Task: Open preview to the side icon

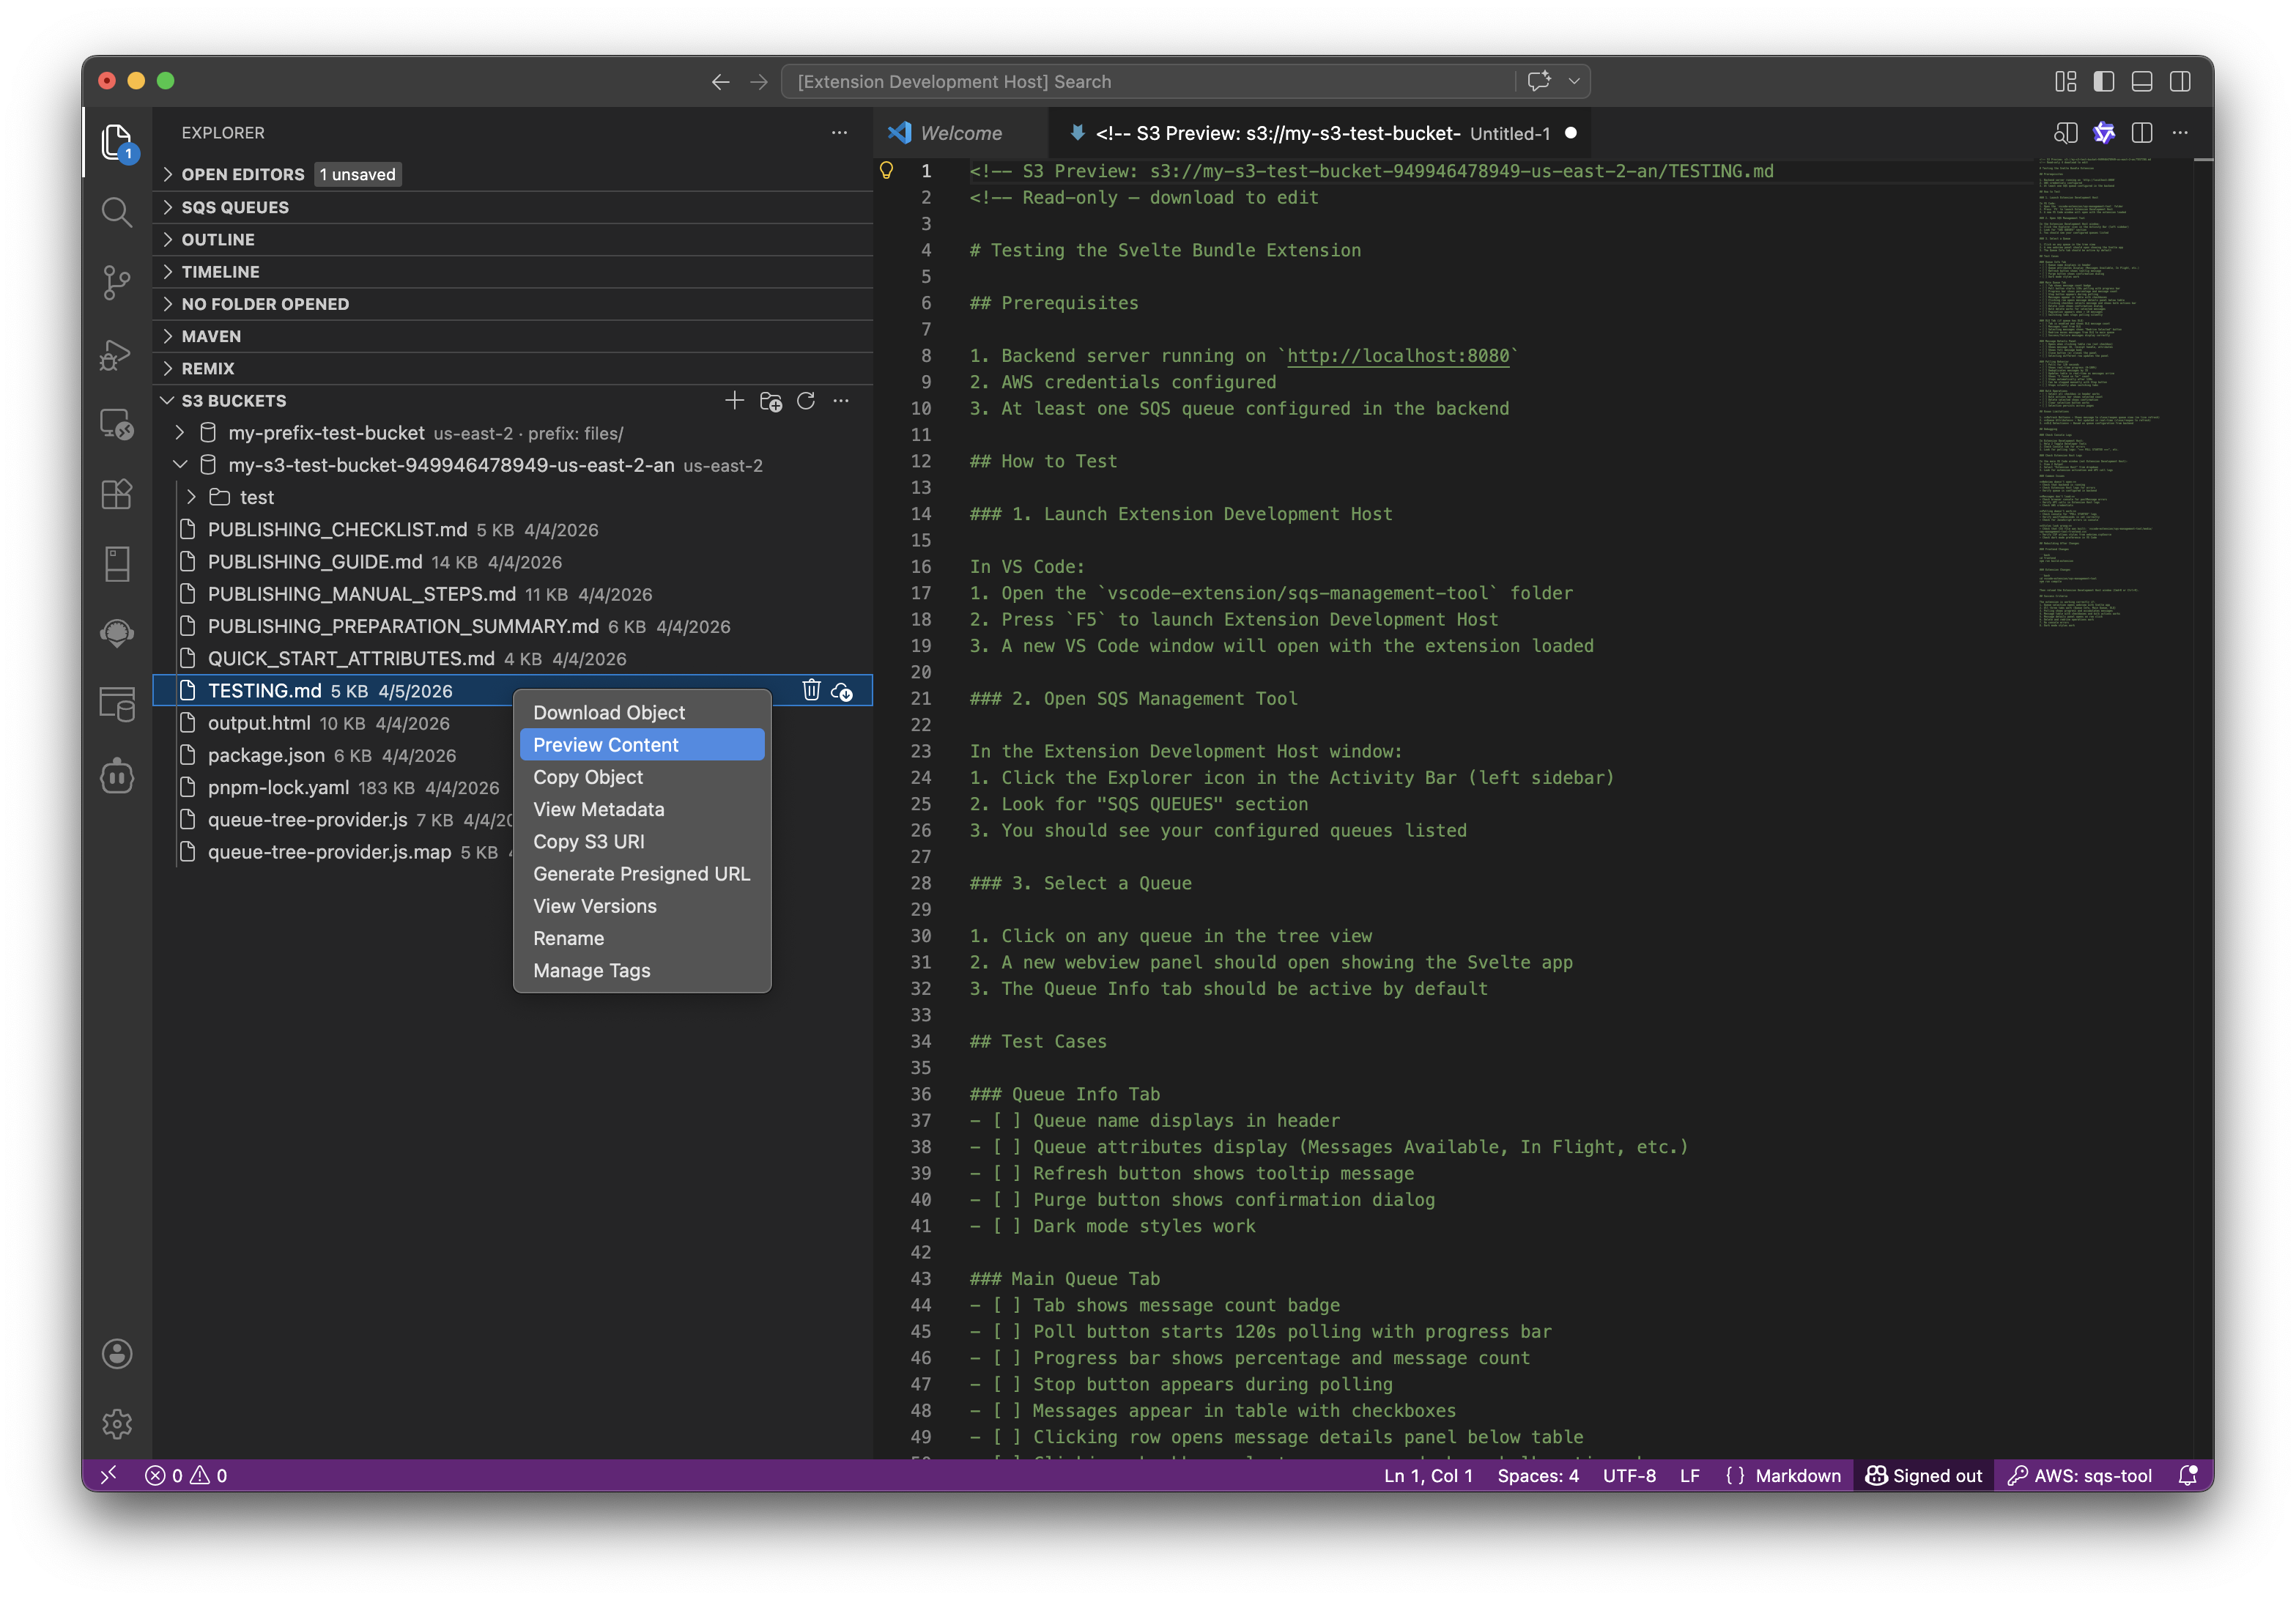Action: pos(2066,133)
